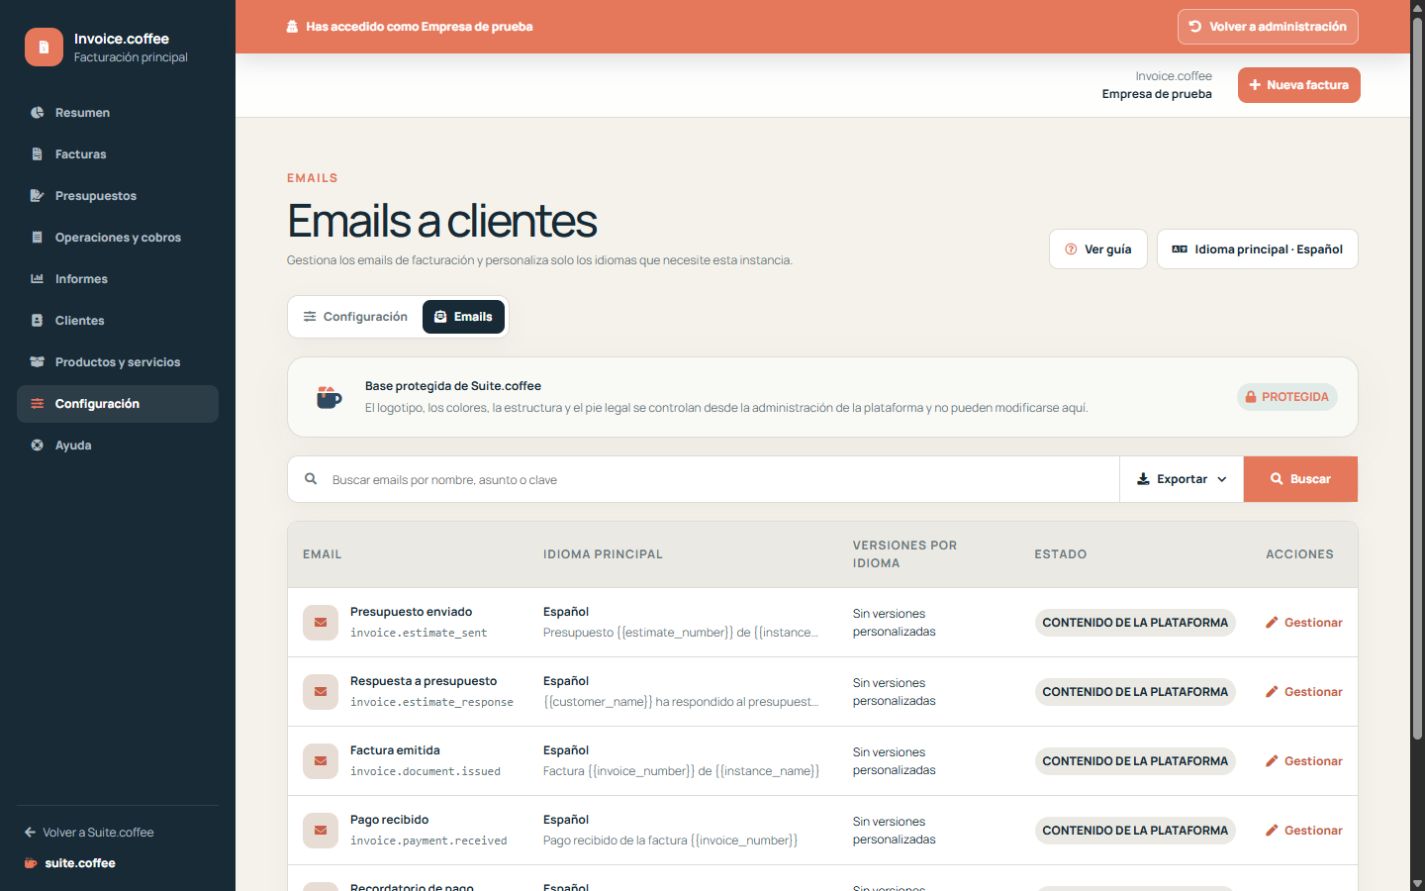Screen dimensions: 1425x891
Task: Click the EMAILS breadcrumb label
Action: pyautogui.click(x=312, y=178)
